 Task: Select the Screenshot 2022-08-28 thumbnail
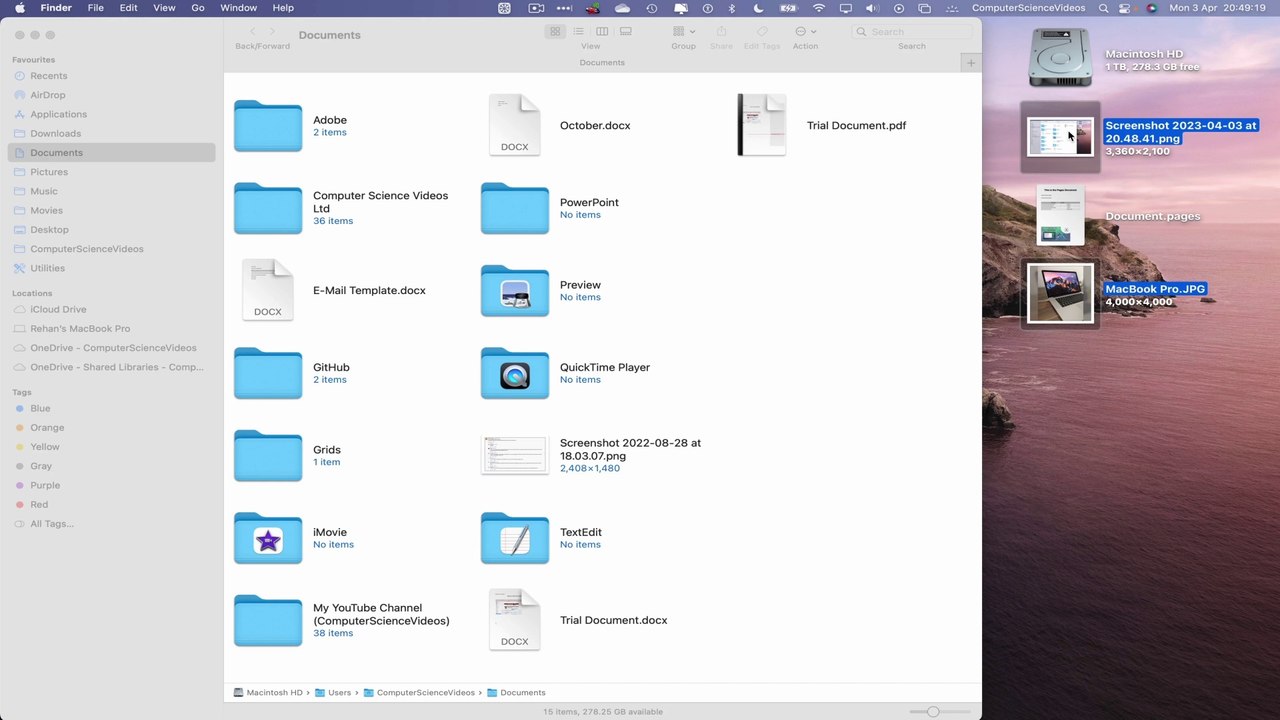pos(515,455)
